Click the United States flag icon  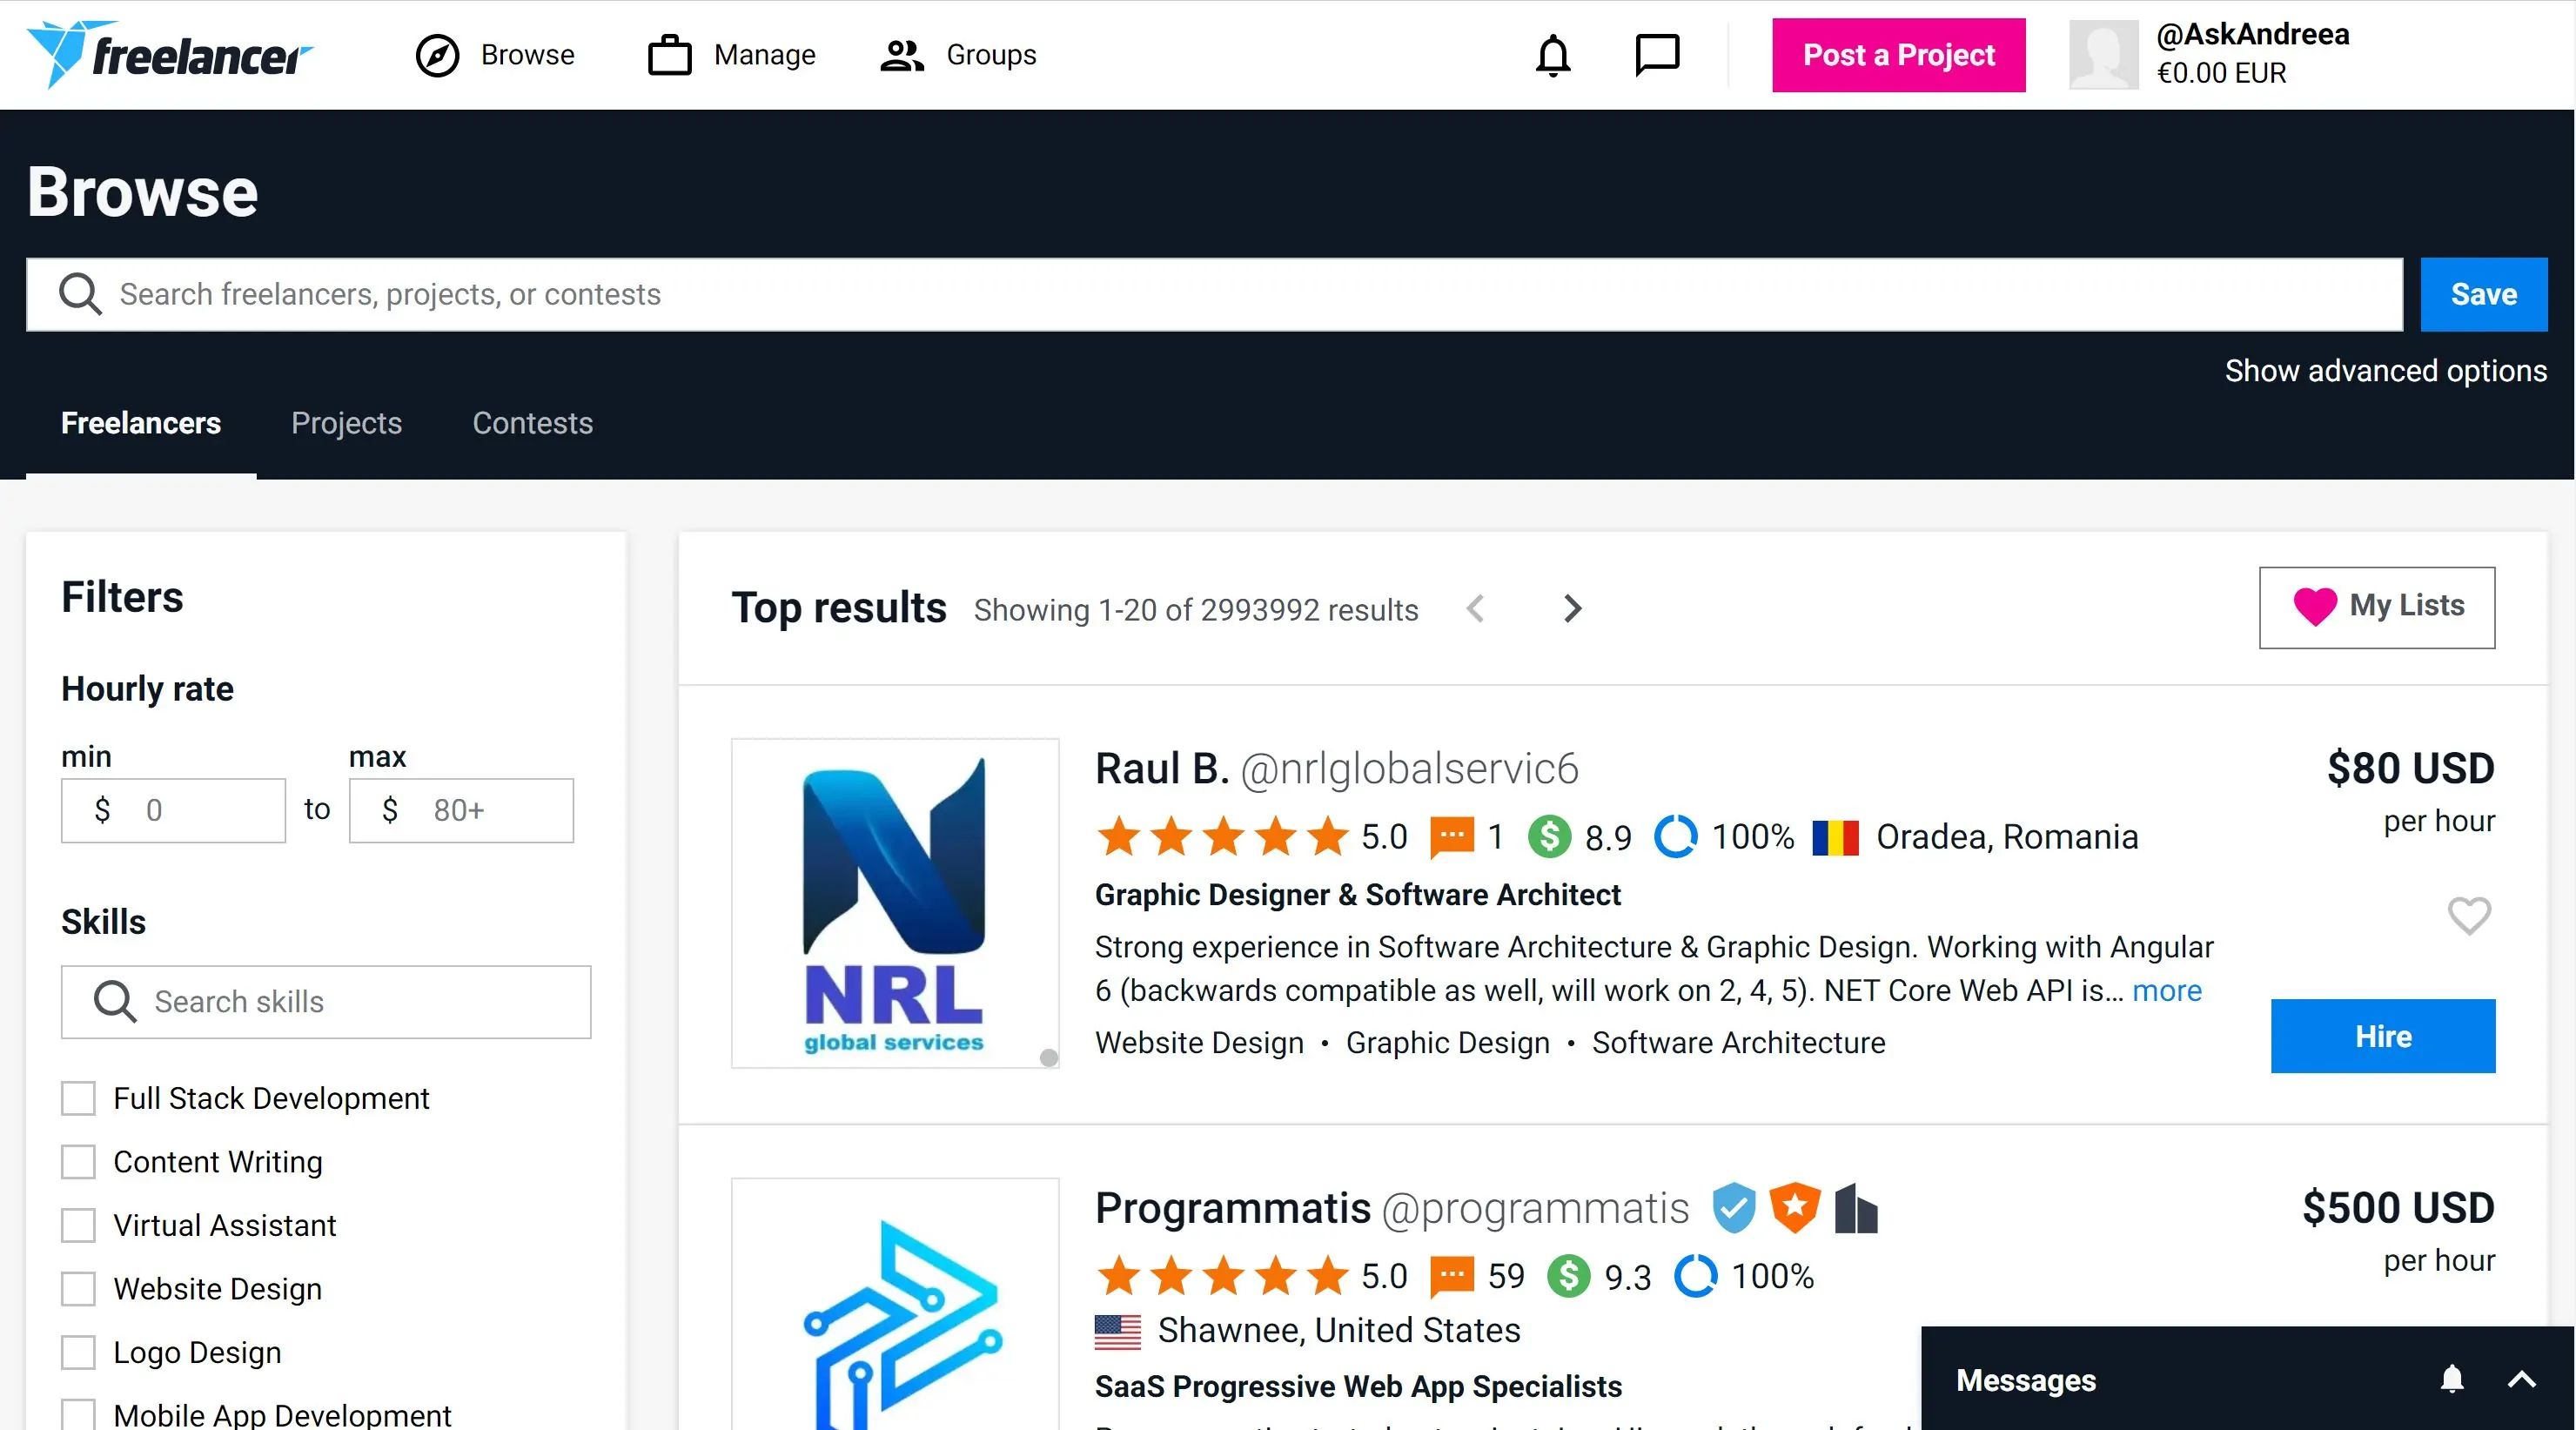1117,1331
